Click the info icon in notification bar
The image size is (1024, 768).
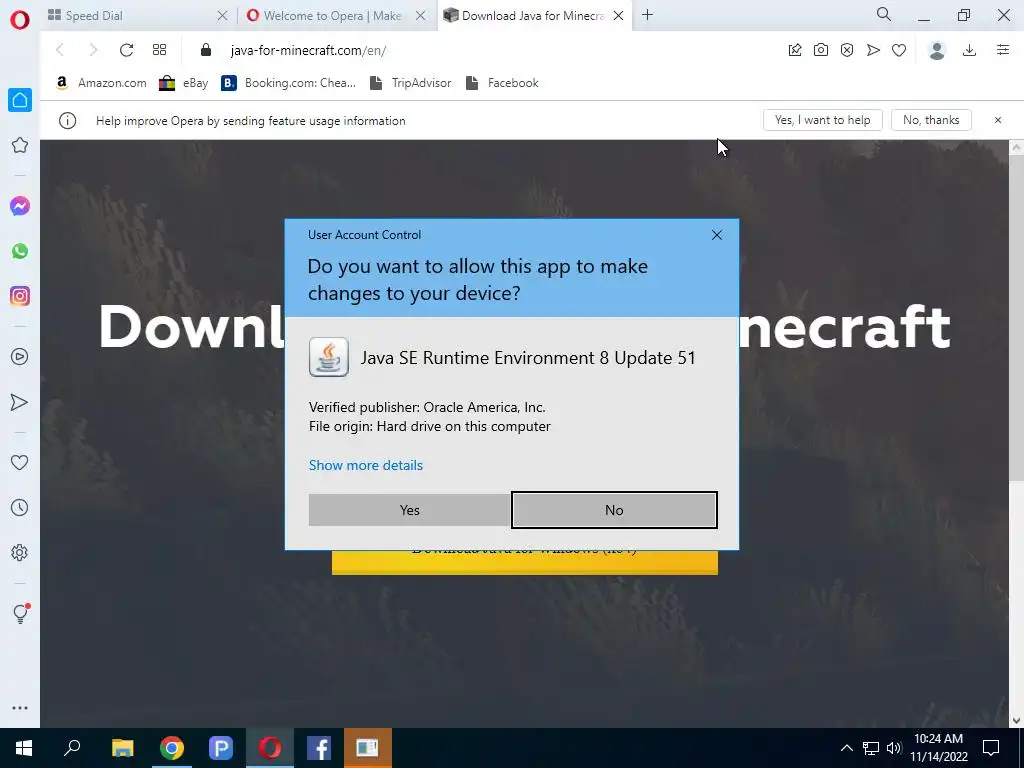point(67,121)
